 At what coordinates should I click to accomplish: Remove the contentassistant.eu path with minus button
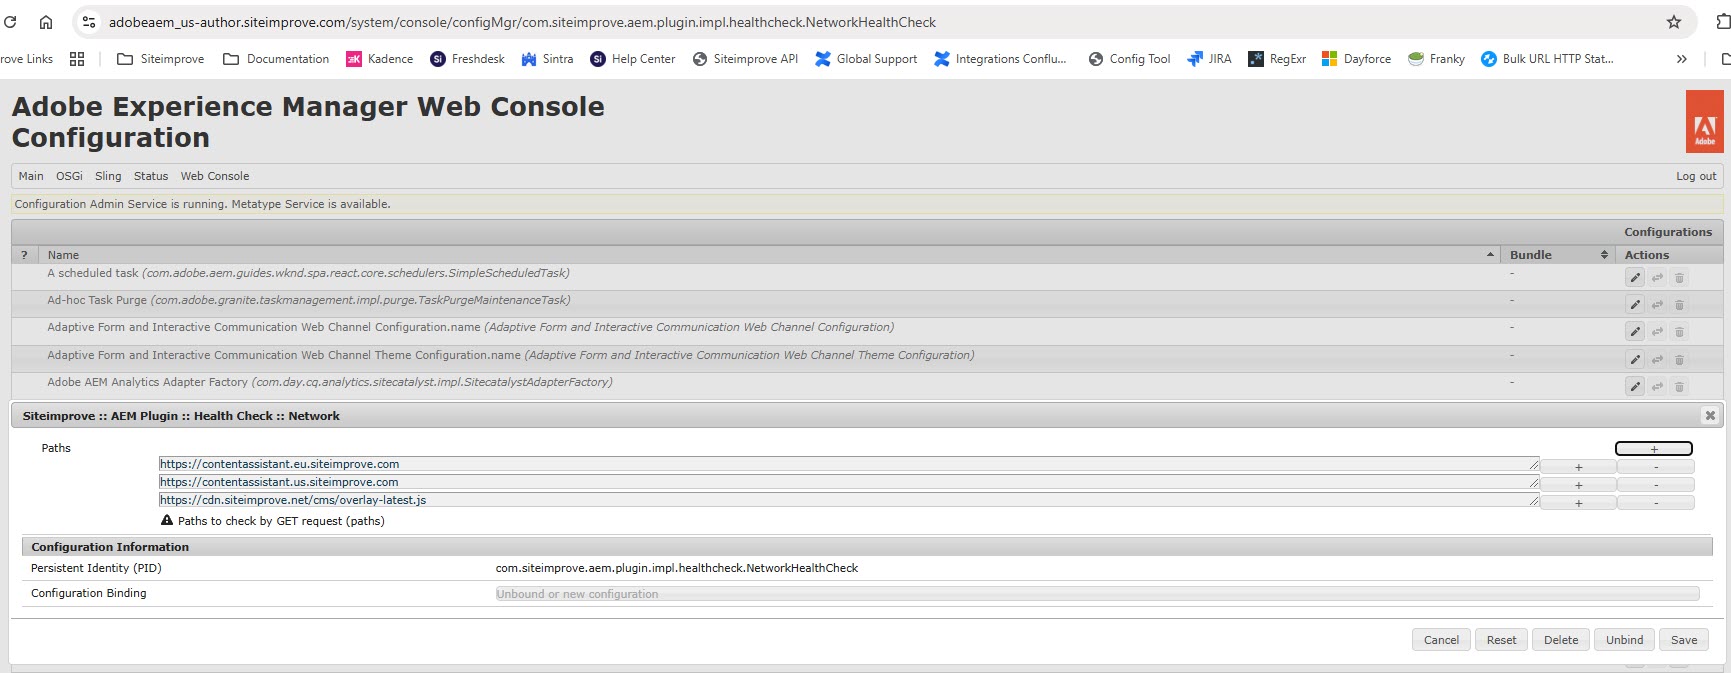coord(1656,467)
